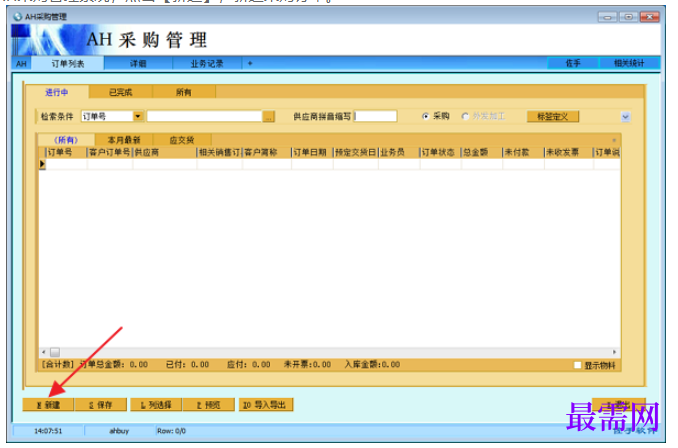This screenshot has width=678, height=448.
Task: Select the 采购 radio button
Action: [425, 116]
